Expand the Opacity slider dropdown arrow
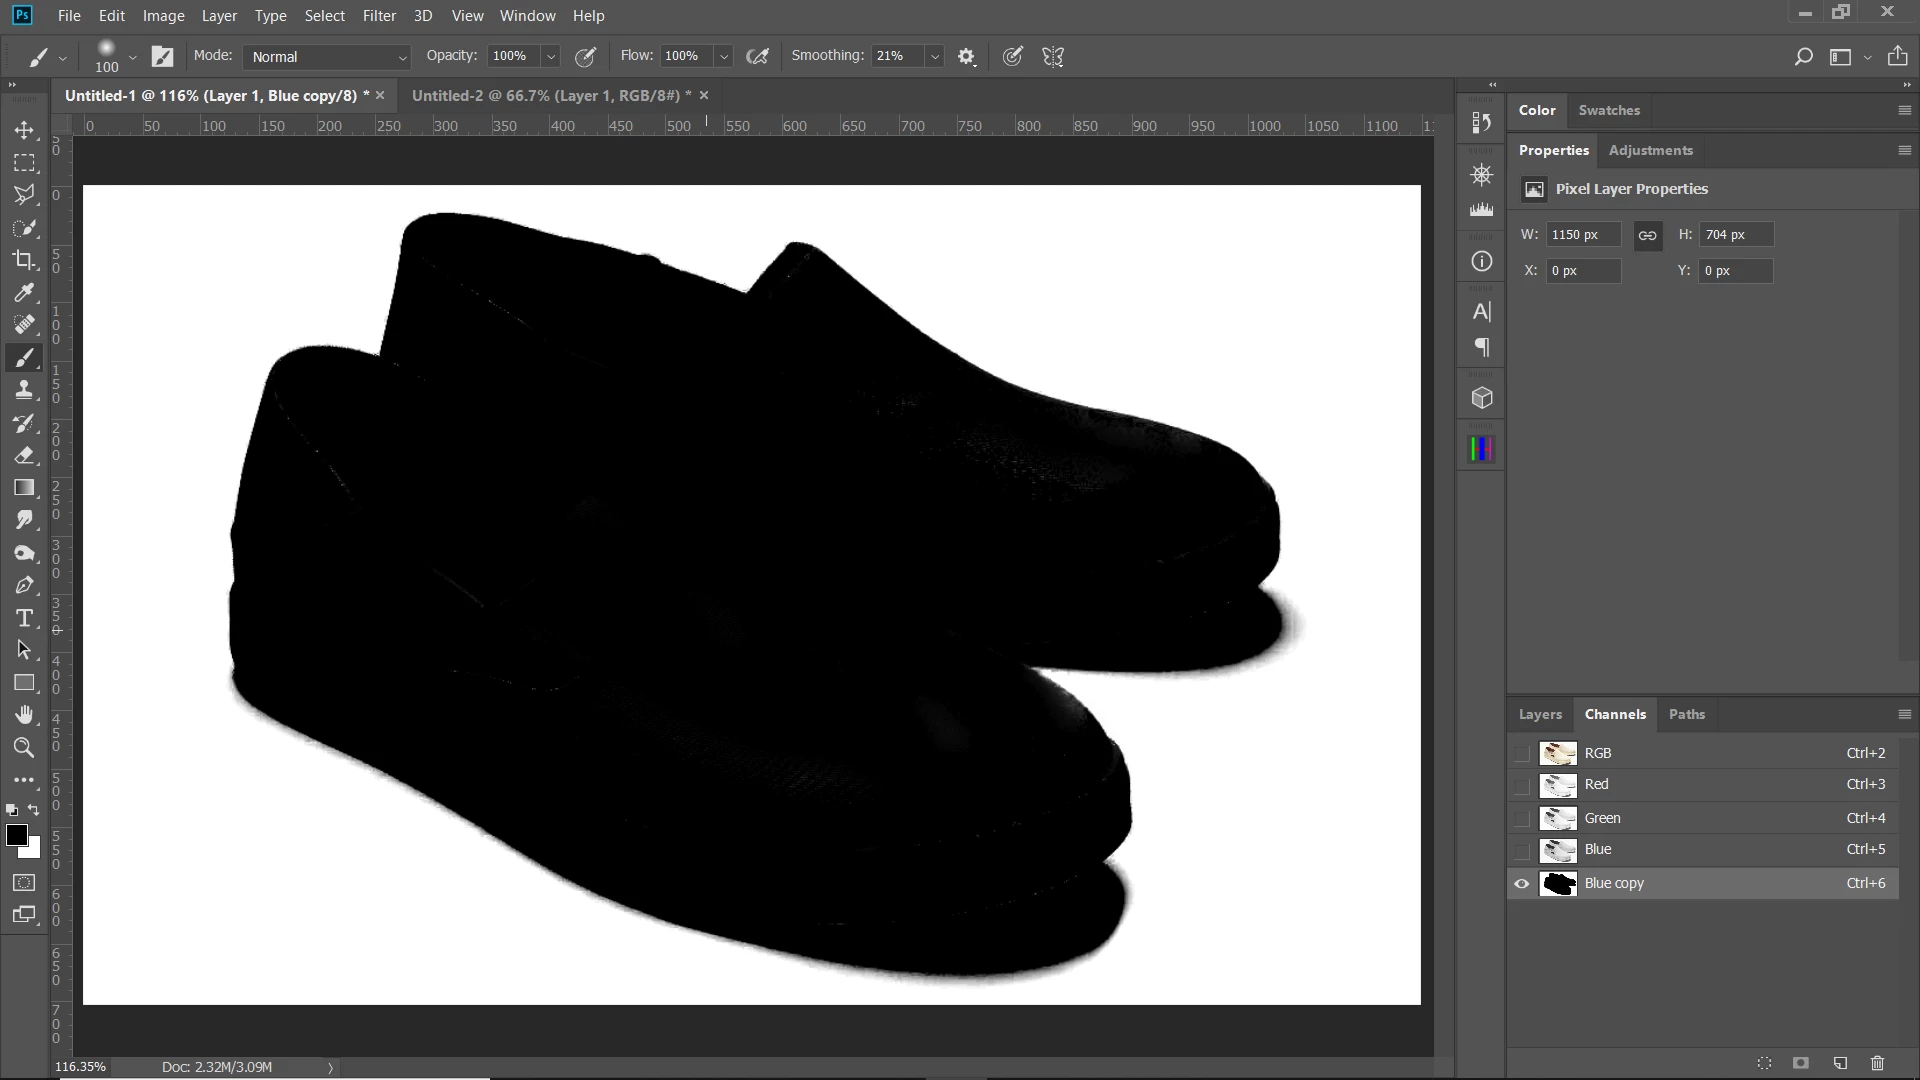The width and height of the screenshot is (1920, 1080). (550, 57)
